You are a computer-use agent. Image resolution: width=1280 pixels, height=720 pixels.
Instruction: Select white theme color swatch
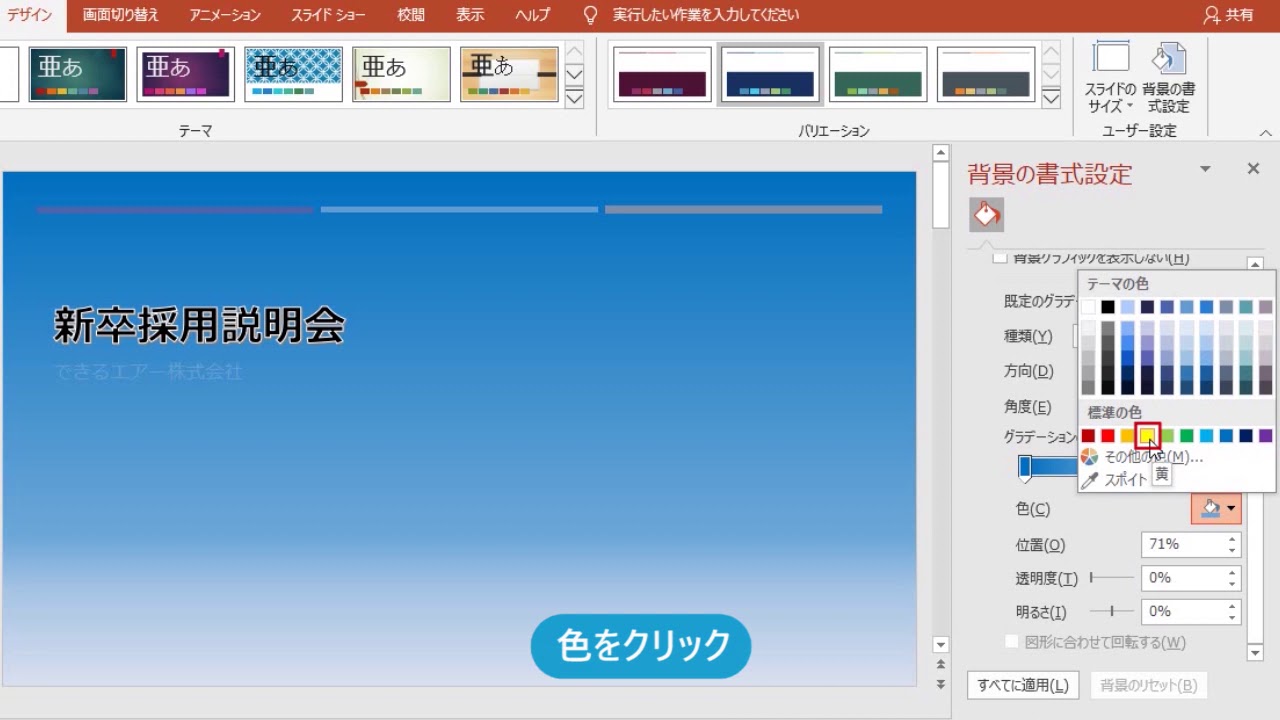pyautogui.click(x=1088, y=307)
